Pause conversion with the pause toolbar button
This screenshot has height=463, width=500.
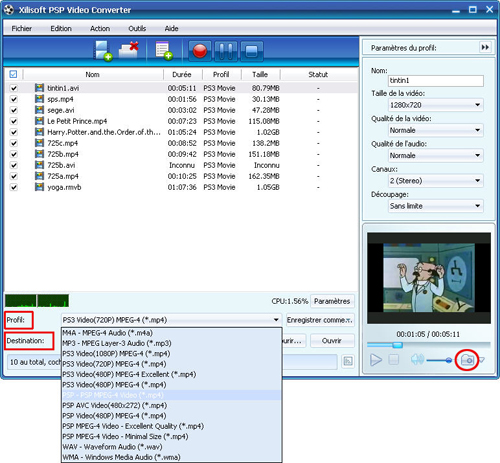[x=226, y=51]
